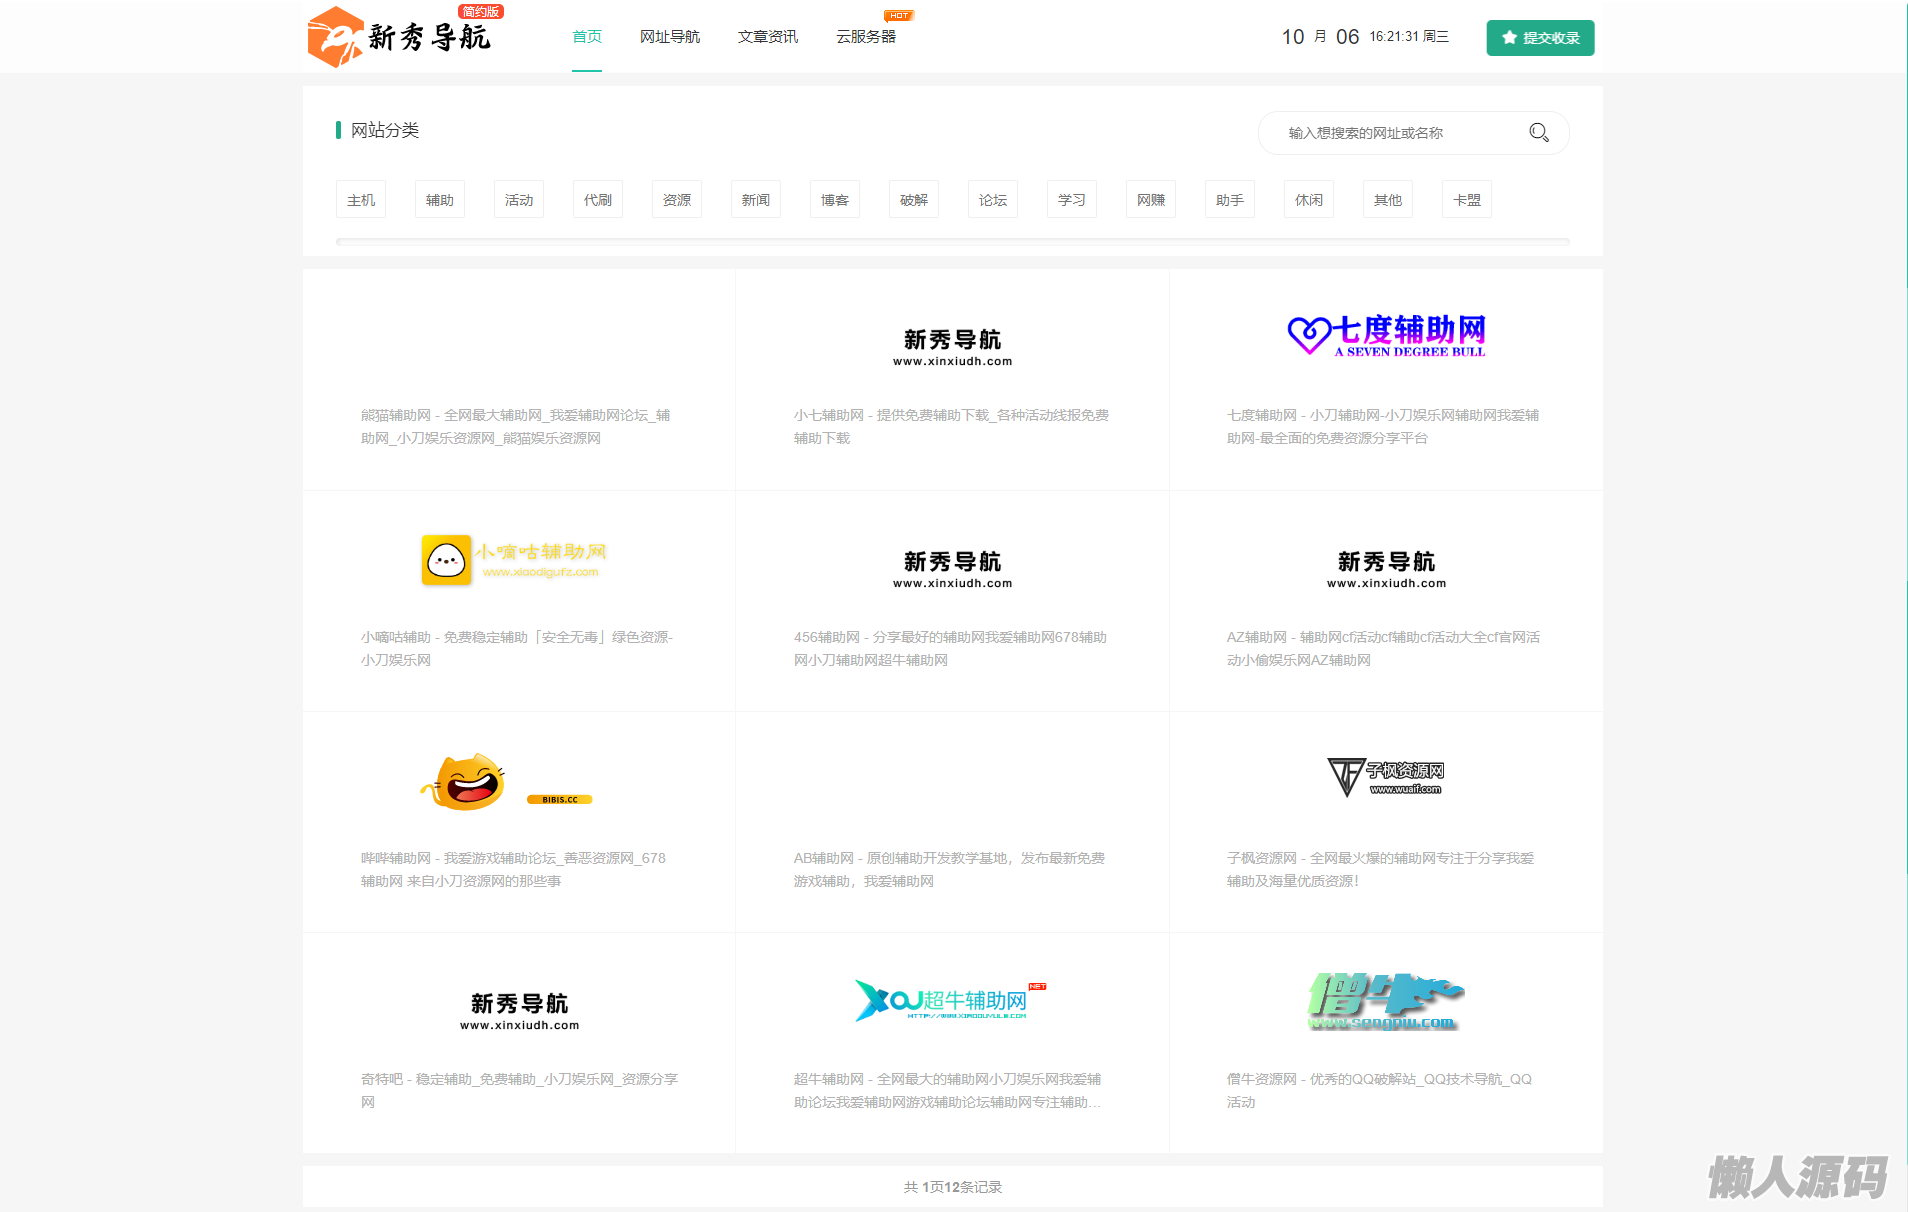Image resolution: width=1908 pixels, height=1212 pixels.
Task: Open the 僧牛 green logo
Action: coord(1386,1001)
